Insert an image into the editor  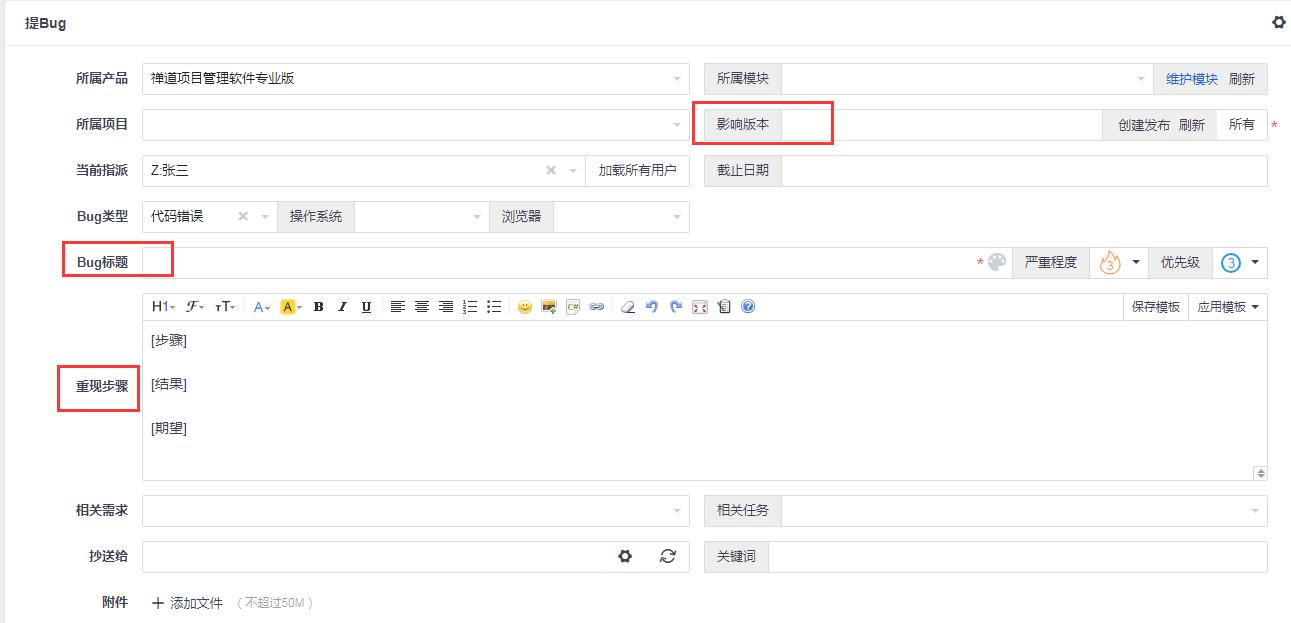(549, 307)
